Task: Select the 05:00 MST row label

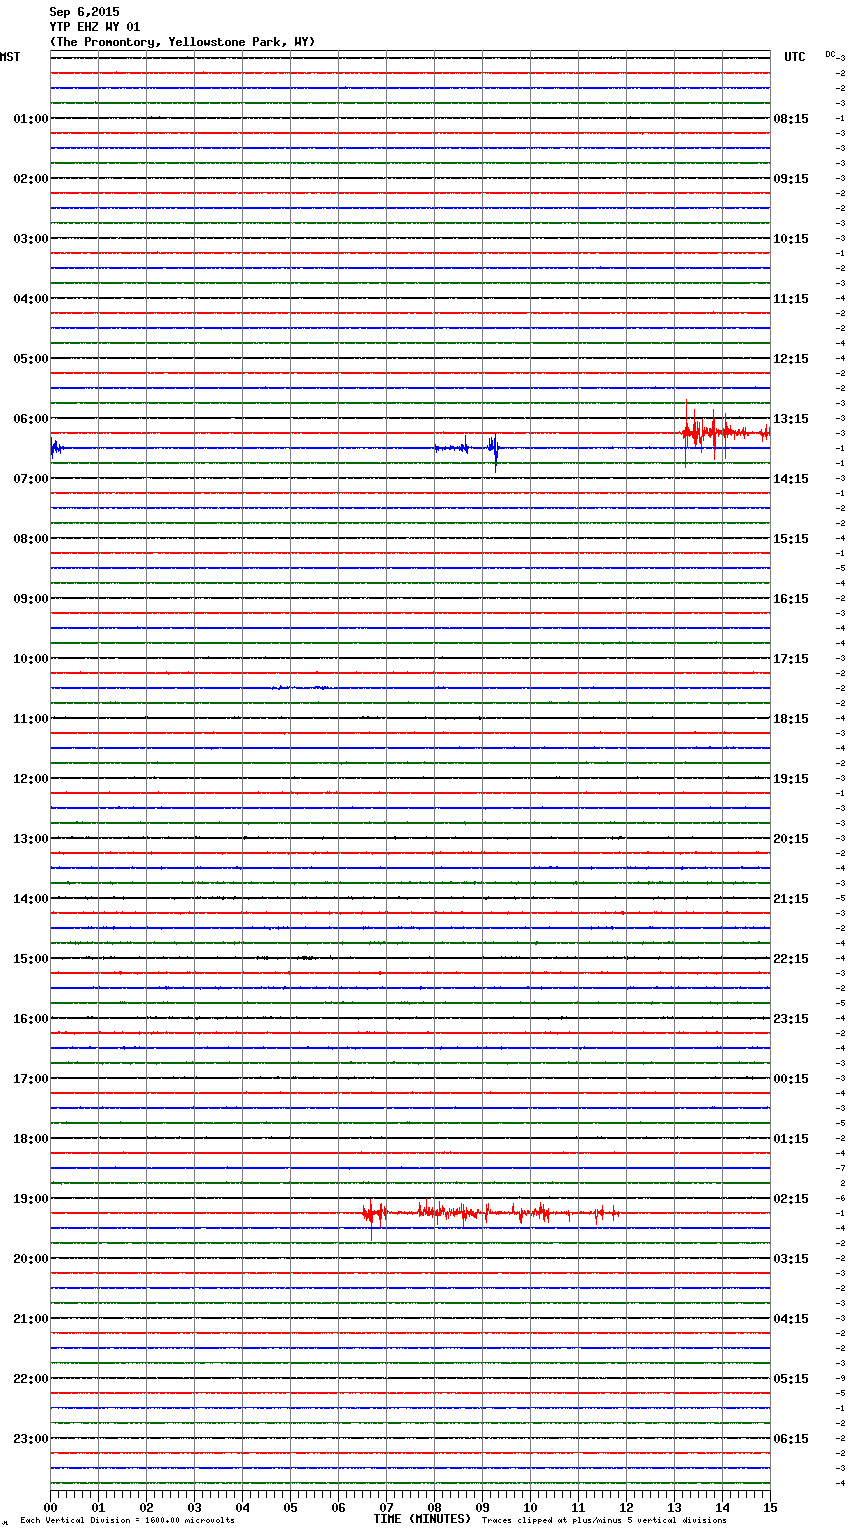Action: (30, 359)
